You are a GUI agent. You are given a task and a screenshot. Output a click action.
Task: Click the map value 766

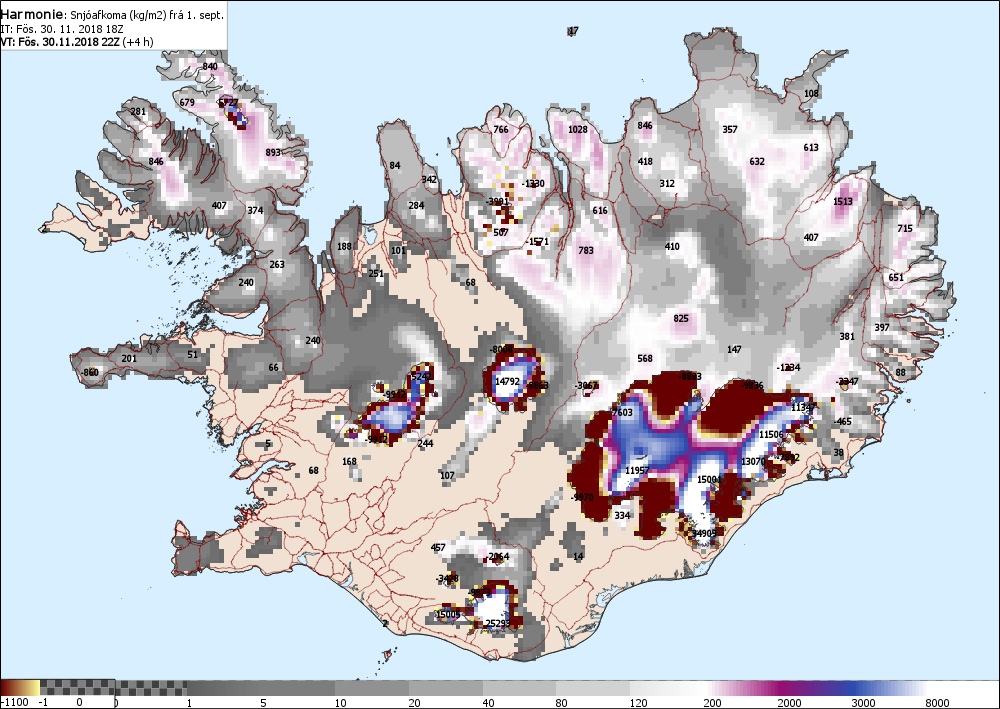[x=501, y=129]
